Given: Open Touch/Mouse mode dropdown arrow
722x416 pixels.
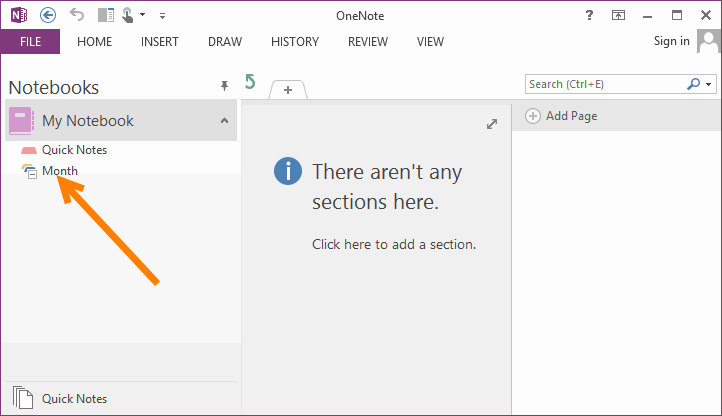Looking at the screenshot, I should tap(143, 15).
